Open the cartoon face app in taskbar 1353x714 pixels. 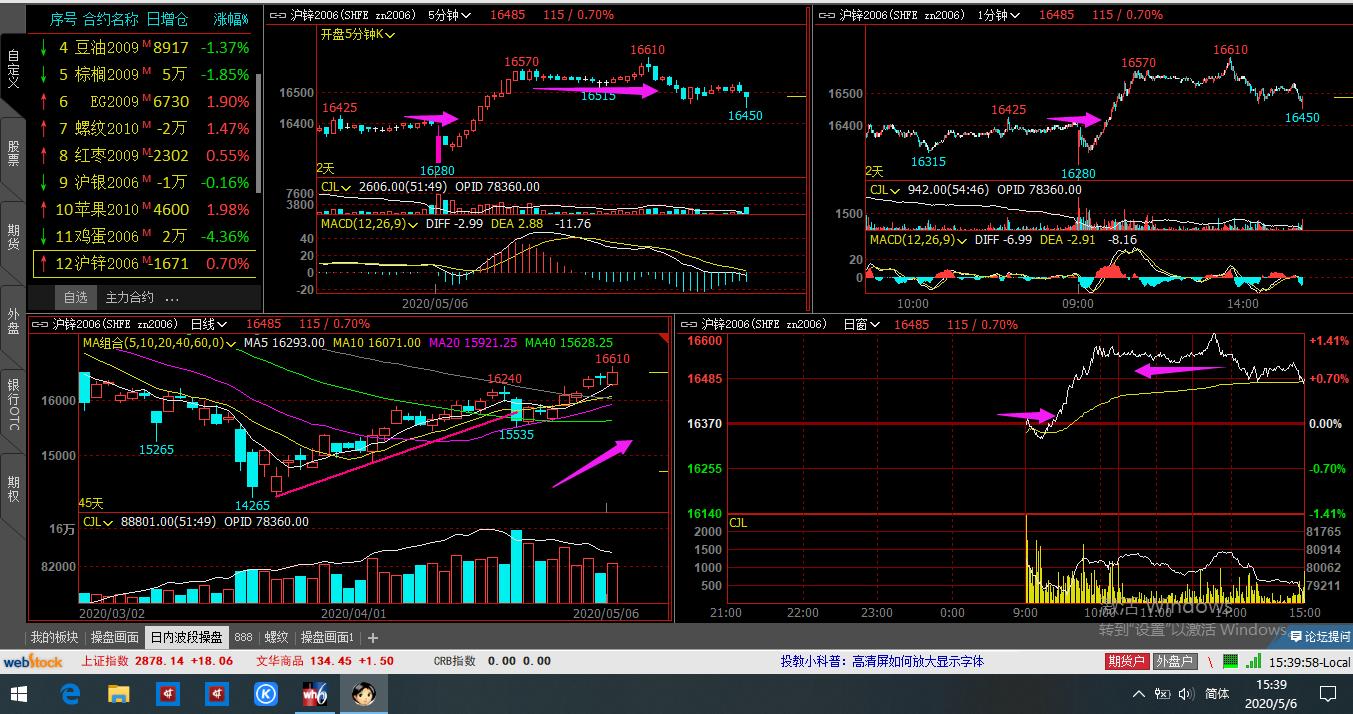click(x=364, y=693)
